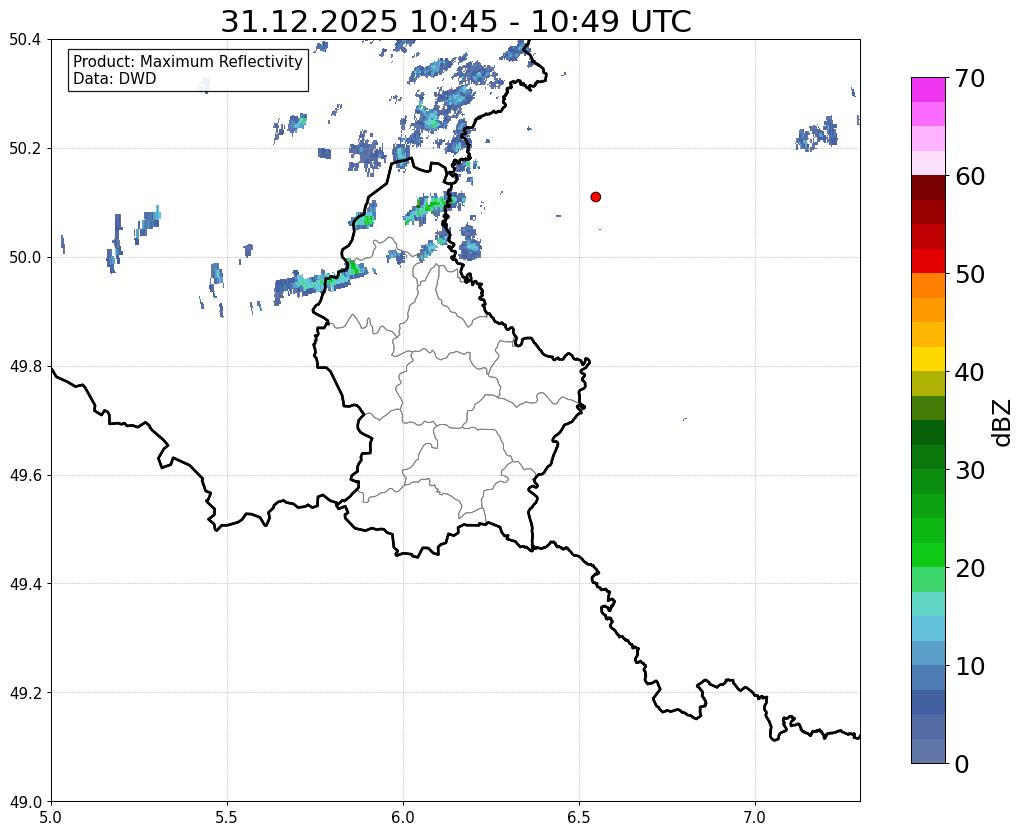Click the light green colorbar swatch at 20 dBZ
This screenshot has height=834, width=1023.
point(928,579)
